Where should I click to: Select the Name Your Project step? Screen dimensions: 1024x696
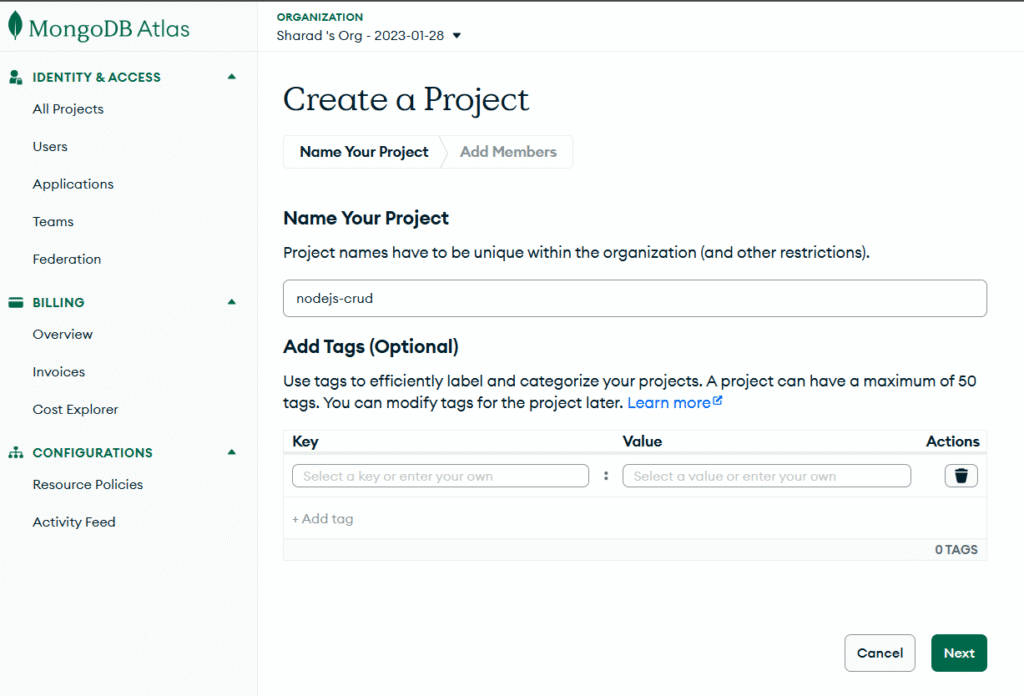pyautogui.click(x=363, y=151)
